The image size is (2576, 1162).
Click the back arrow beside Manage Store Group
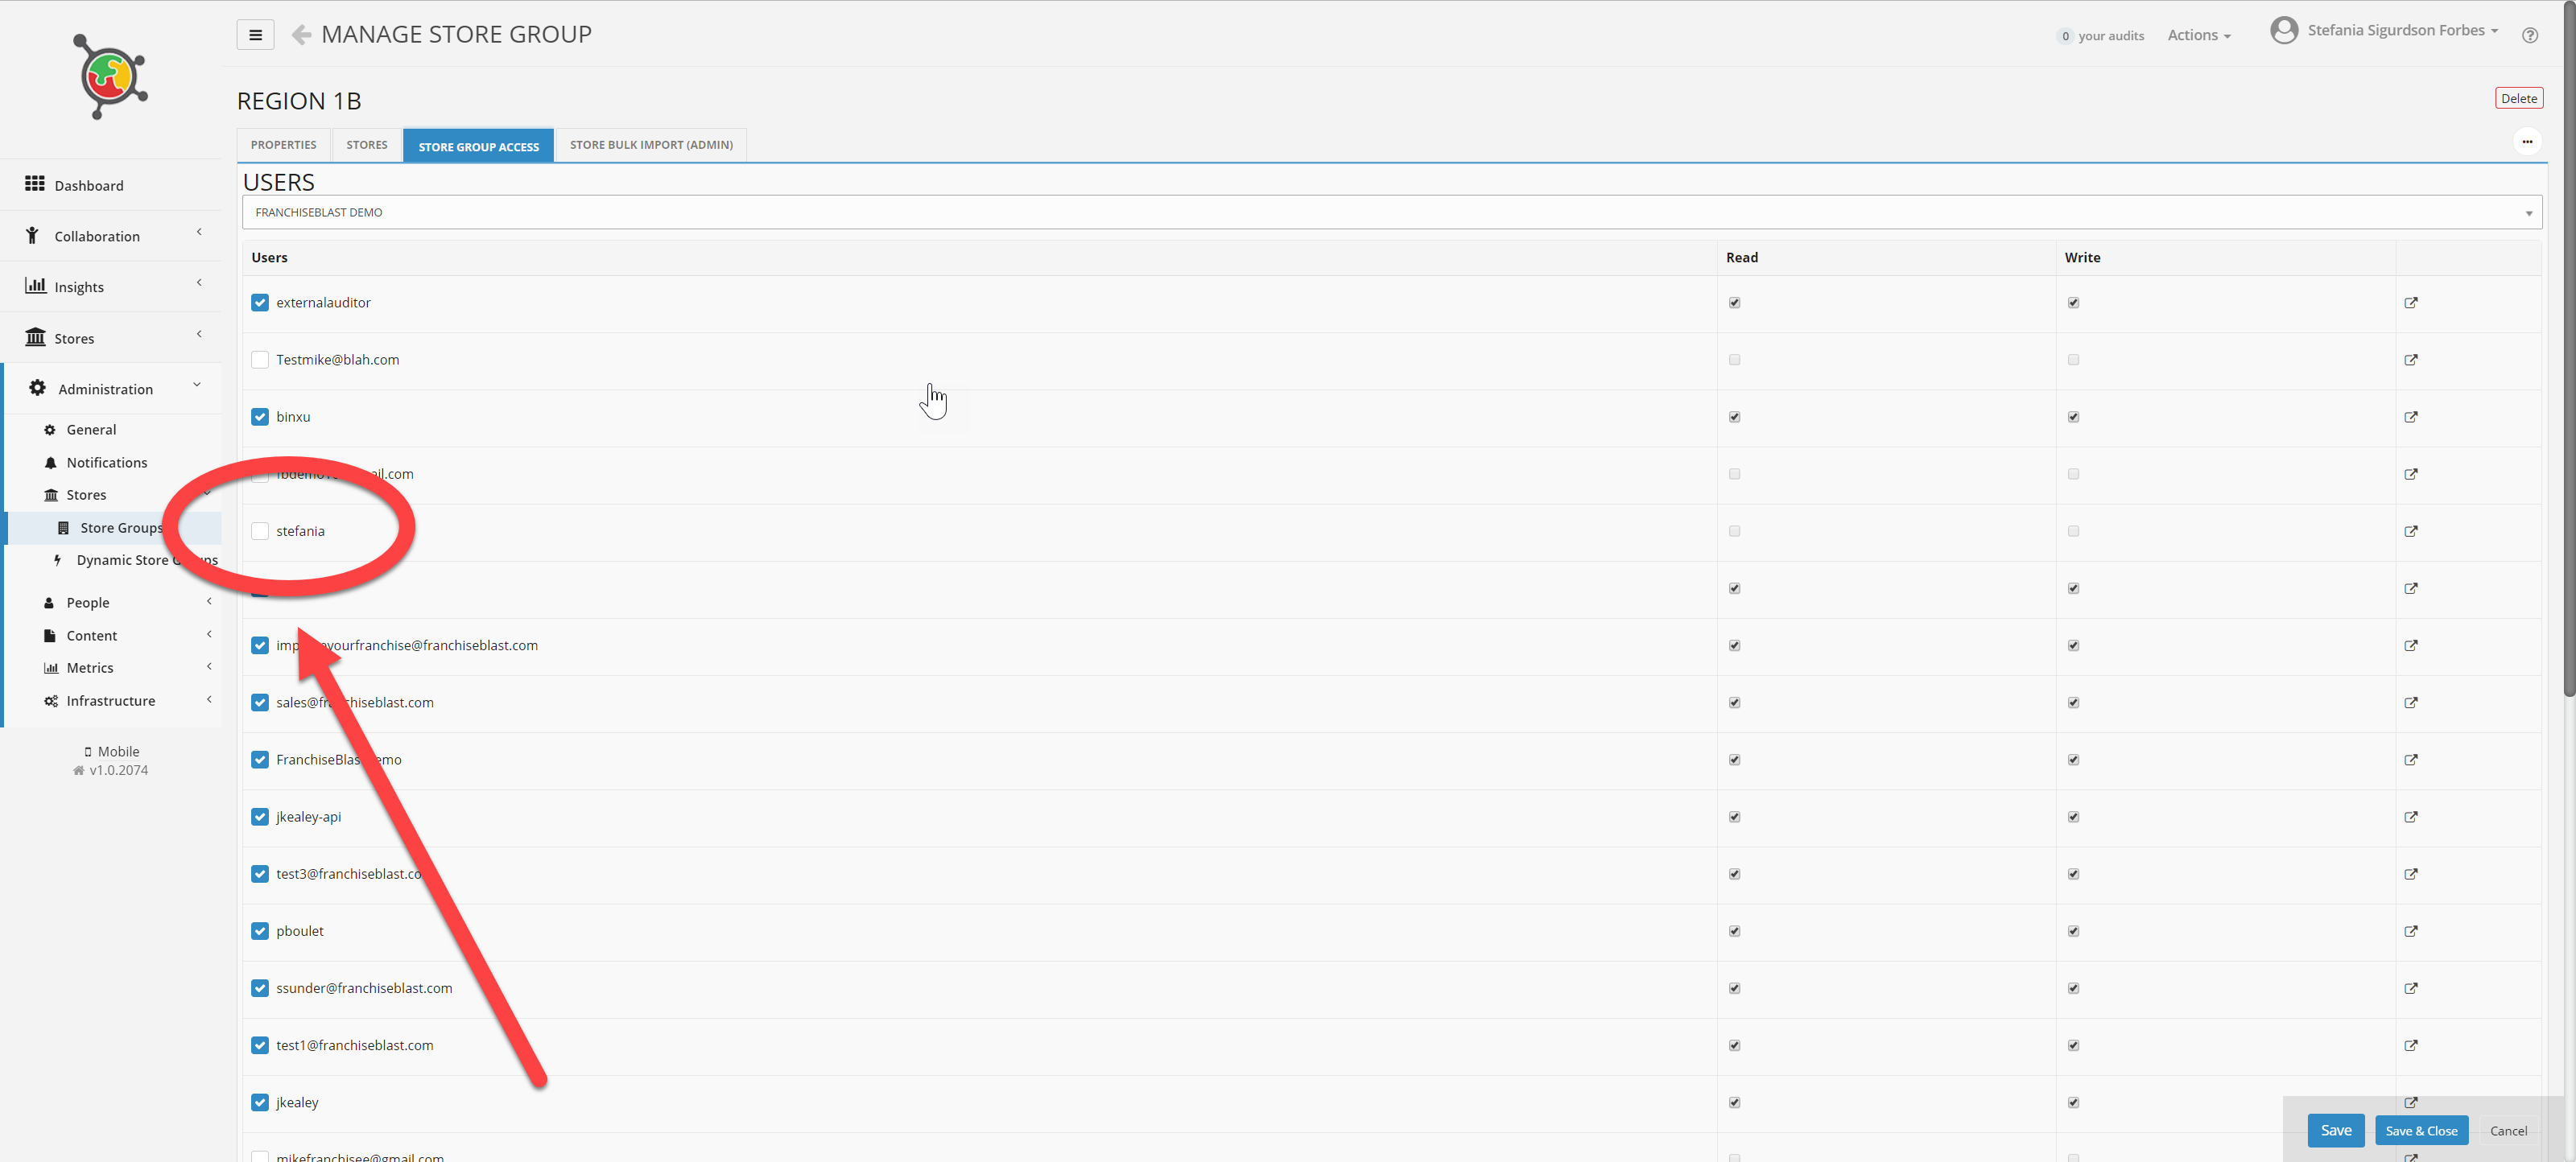[x=301, y=35]
